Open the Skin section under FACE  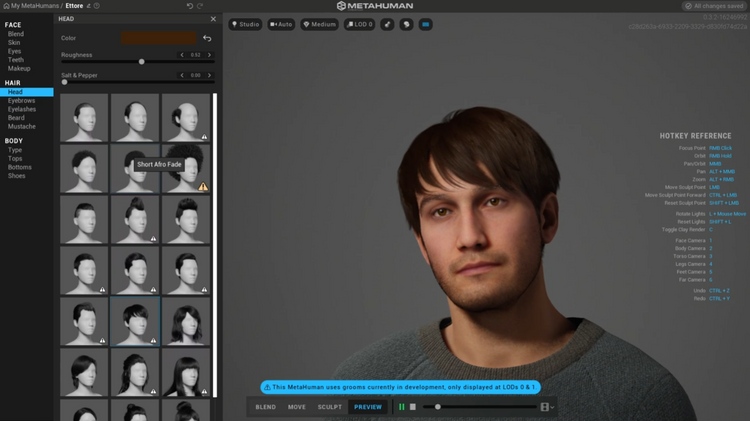14,43
